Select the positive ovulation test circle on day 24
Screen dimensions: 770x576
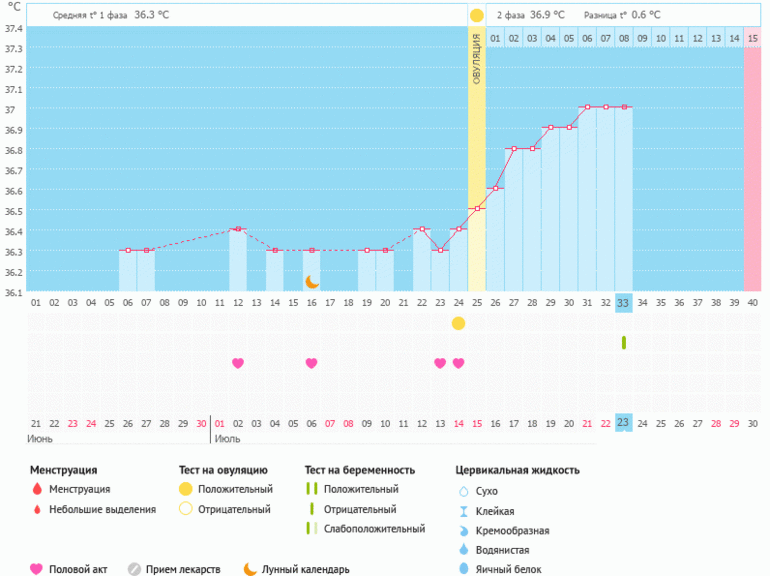458,323
